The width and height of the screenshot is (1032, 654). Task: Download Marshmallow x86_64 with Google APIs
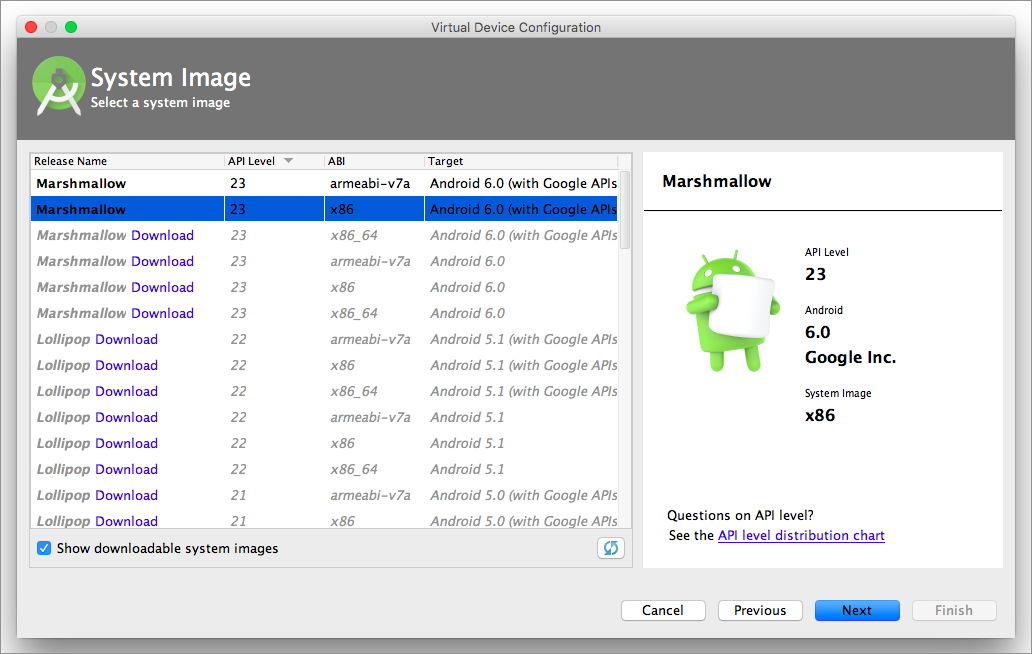tap(162, 235)
